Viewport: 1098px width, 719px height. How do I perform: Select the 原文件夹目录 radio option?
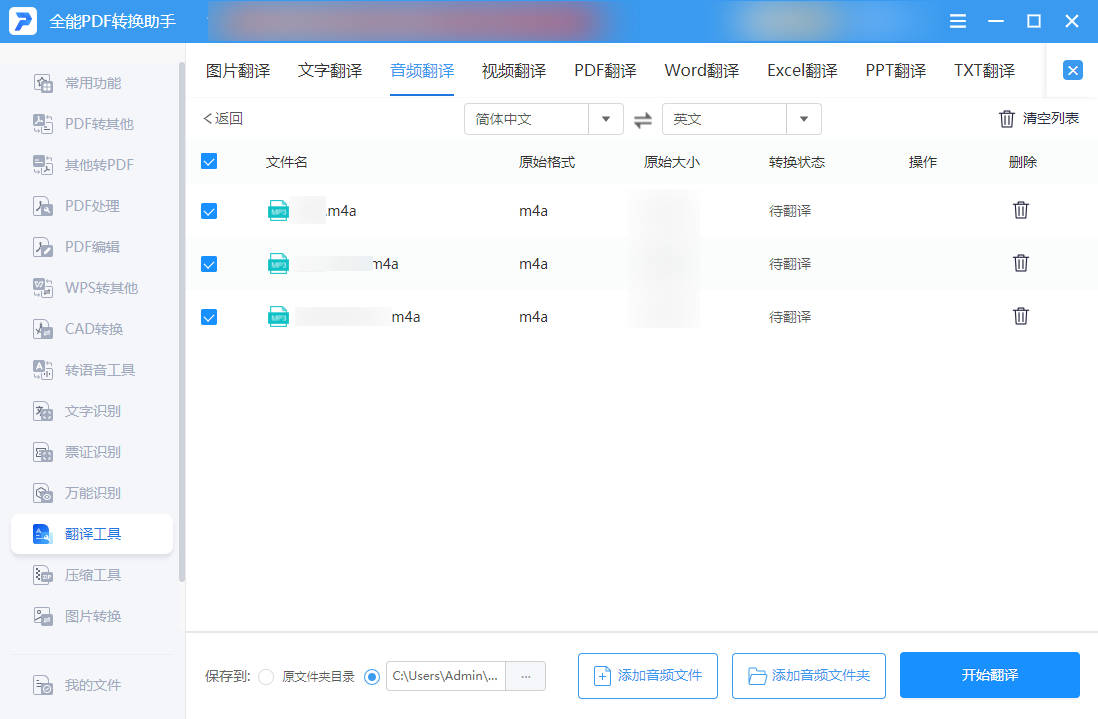click(266, 676)
